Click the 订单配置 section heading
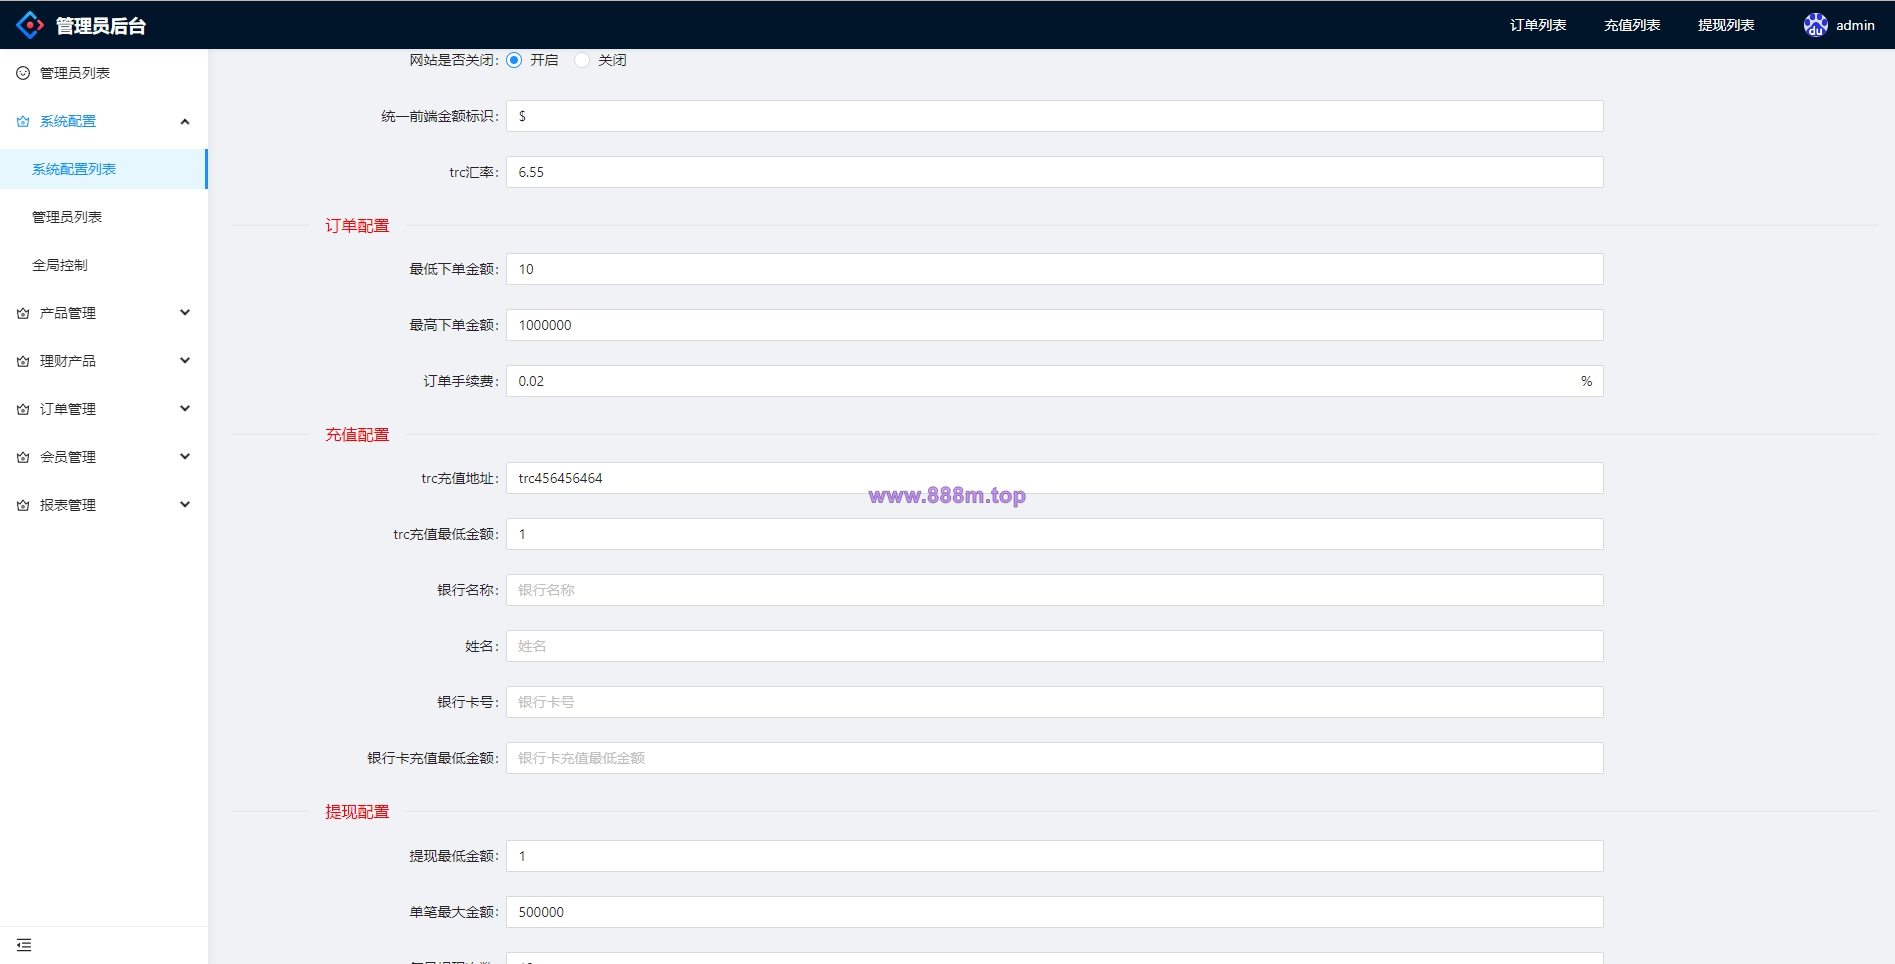 click(357, 226)
